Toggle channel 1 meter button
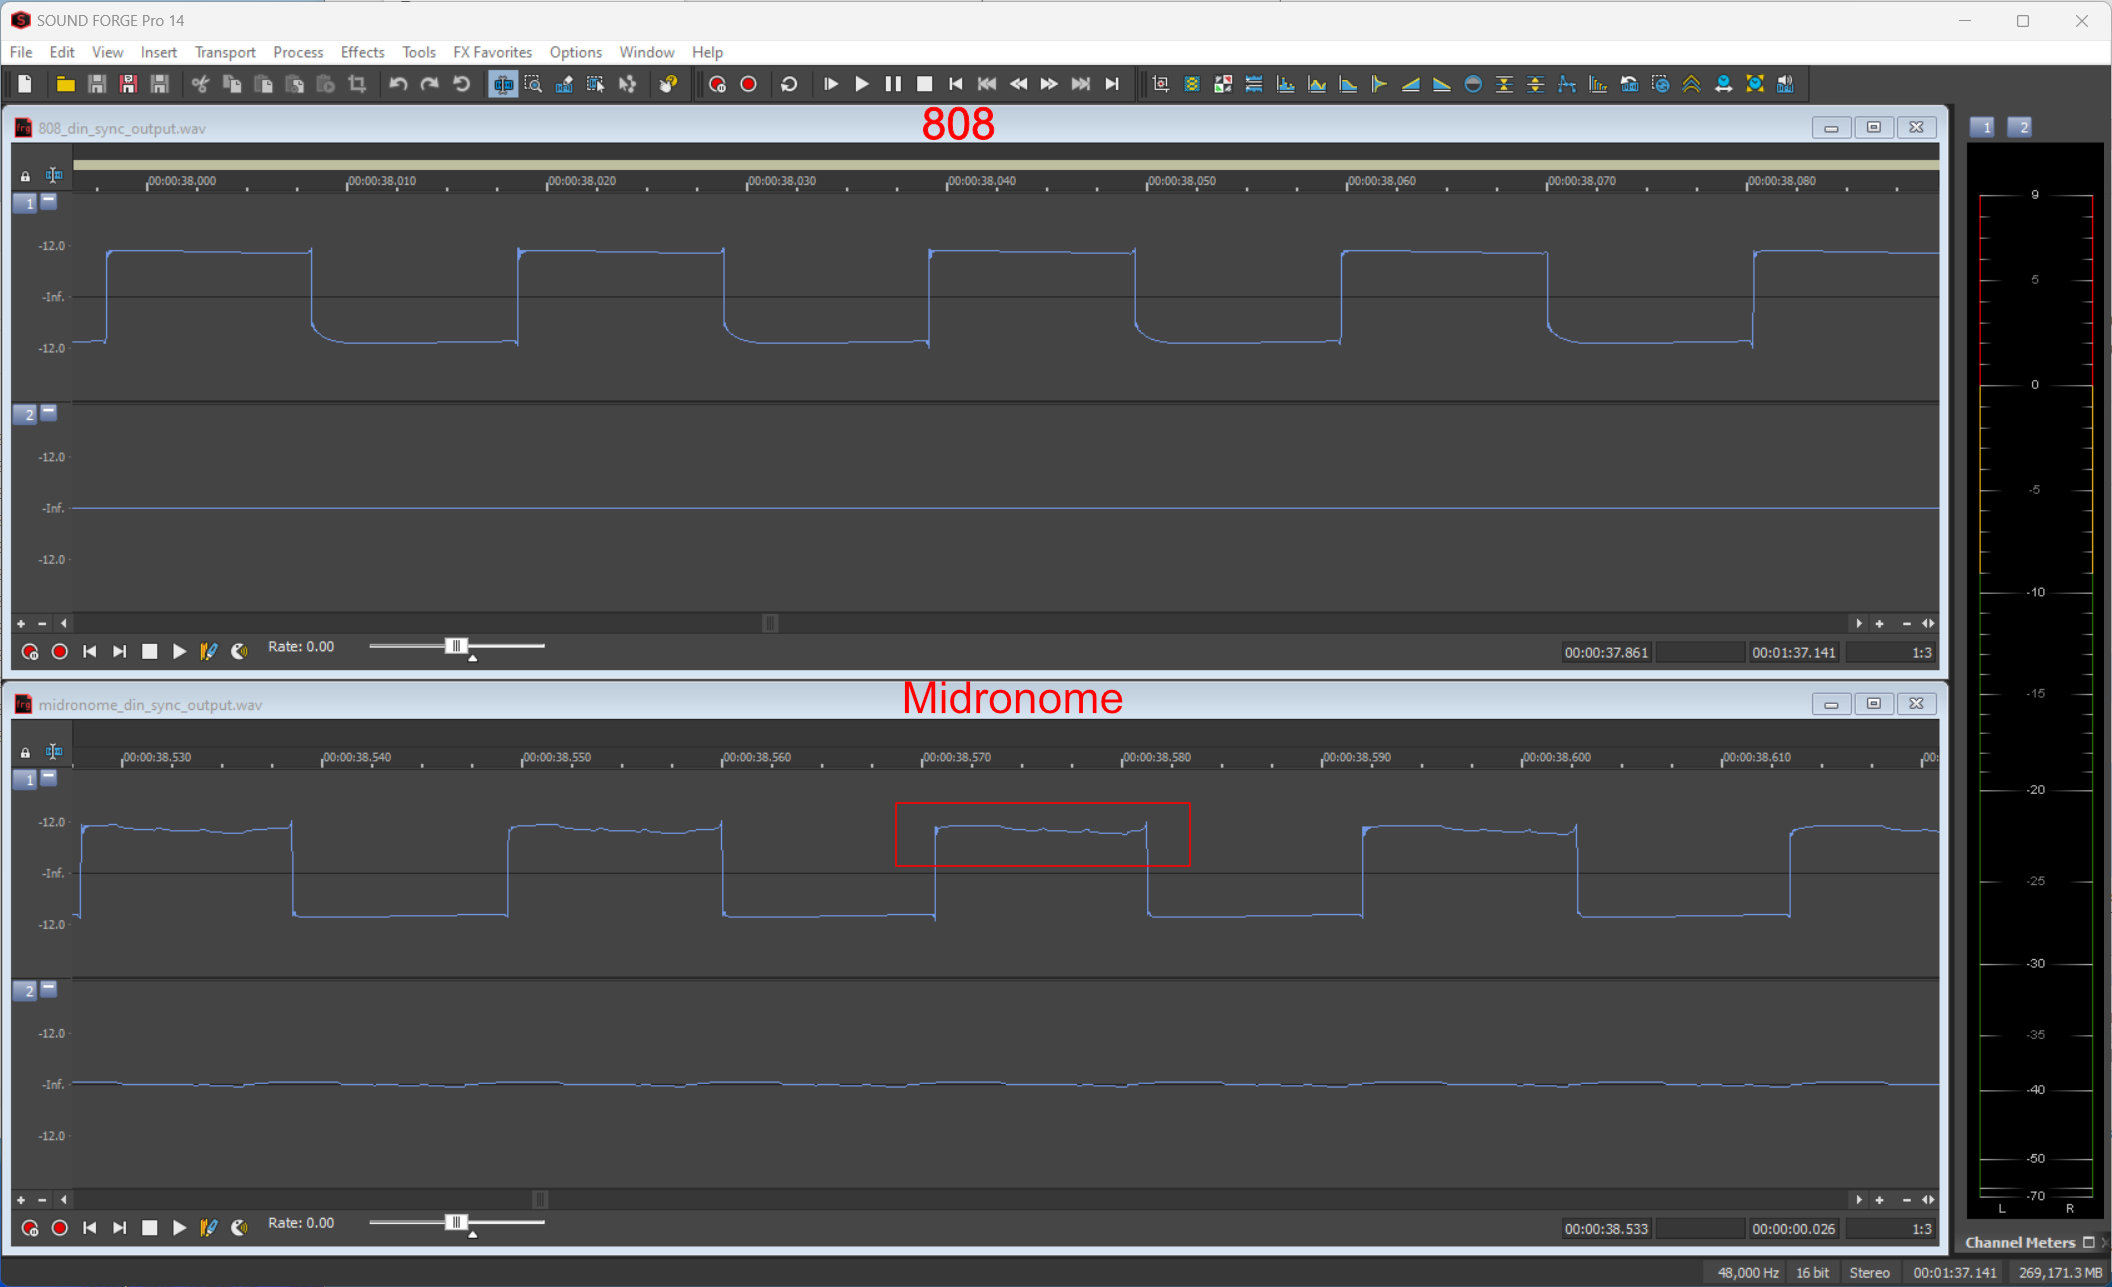The height and width of the screenshot is (1287, 2112). tap(1984, 127)
